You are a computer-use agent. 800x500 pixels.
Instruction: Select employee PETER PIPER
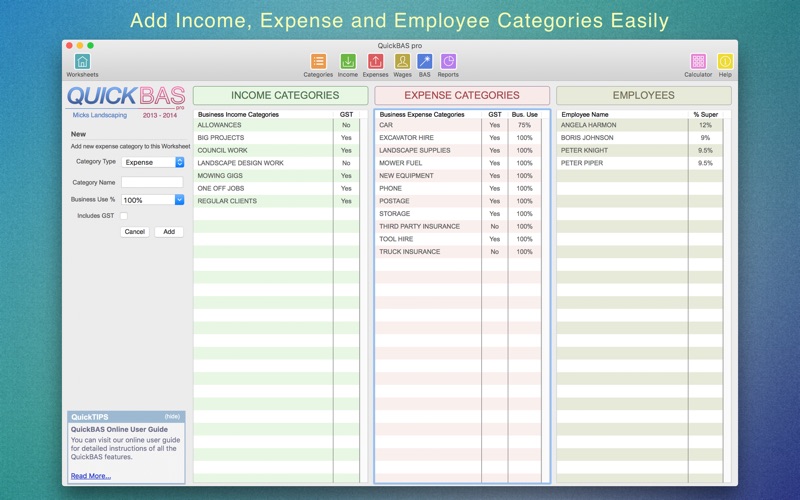tap(640, 163)
